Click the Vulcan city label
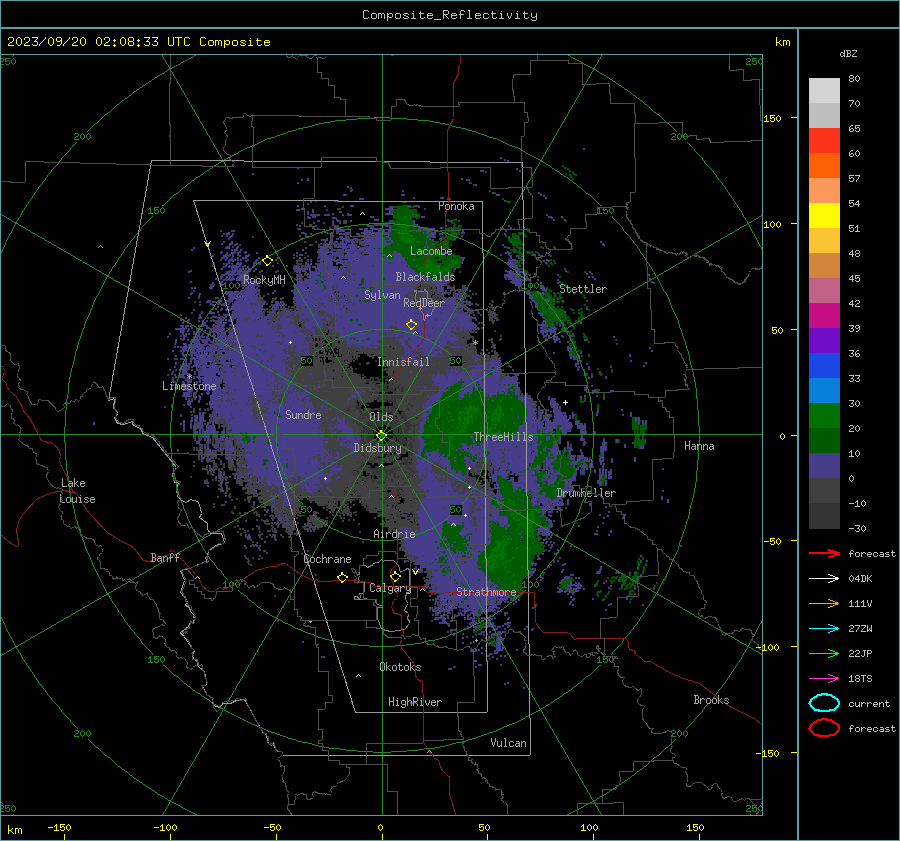 pyautogui.click(x=509, y=743)
